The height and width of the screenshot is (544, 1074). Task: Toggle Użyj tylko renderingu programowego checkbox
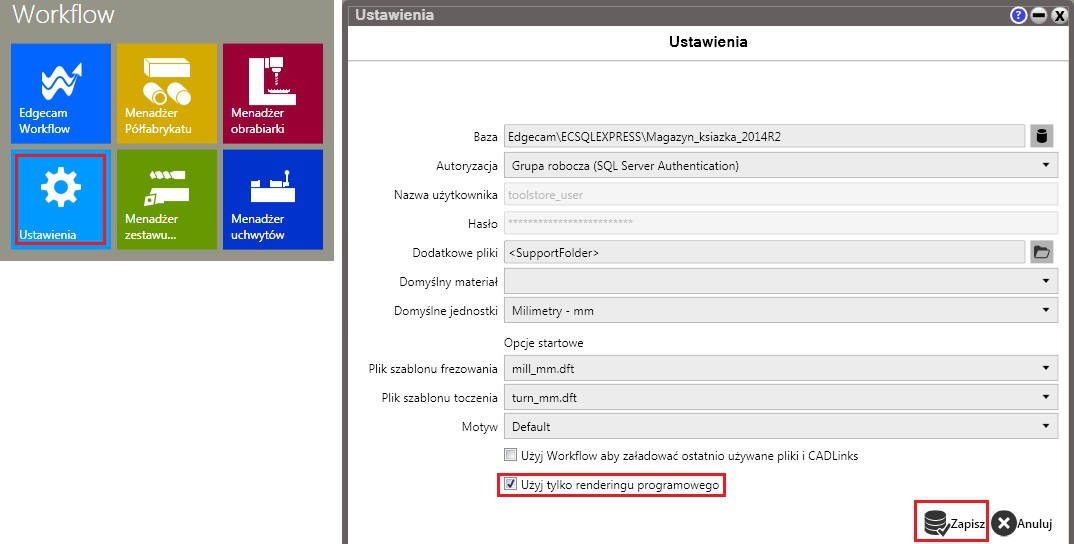pyautogui.click(x=510, y=484)
